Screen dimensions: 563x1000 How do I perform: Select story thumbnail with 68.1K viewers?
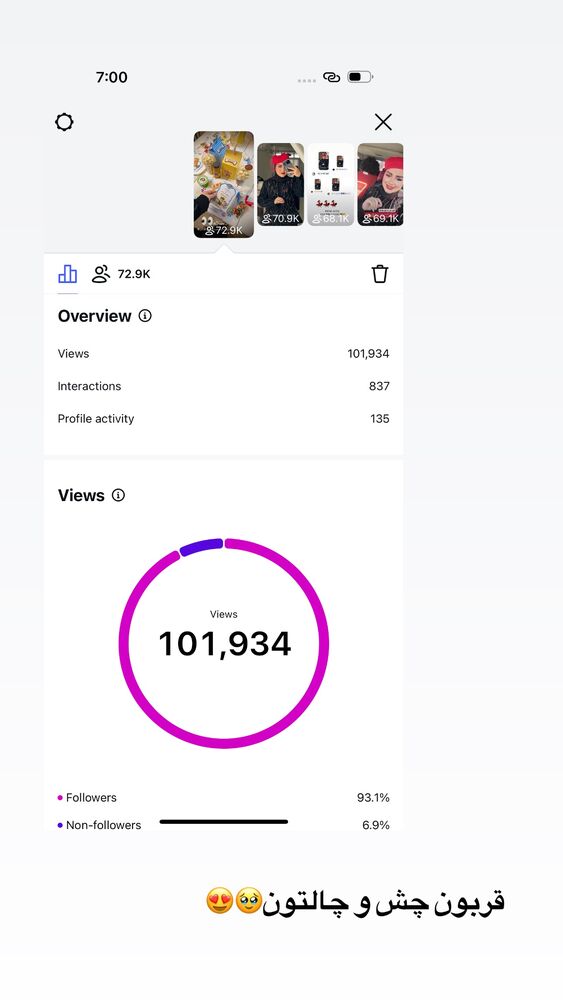point(331,184)
